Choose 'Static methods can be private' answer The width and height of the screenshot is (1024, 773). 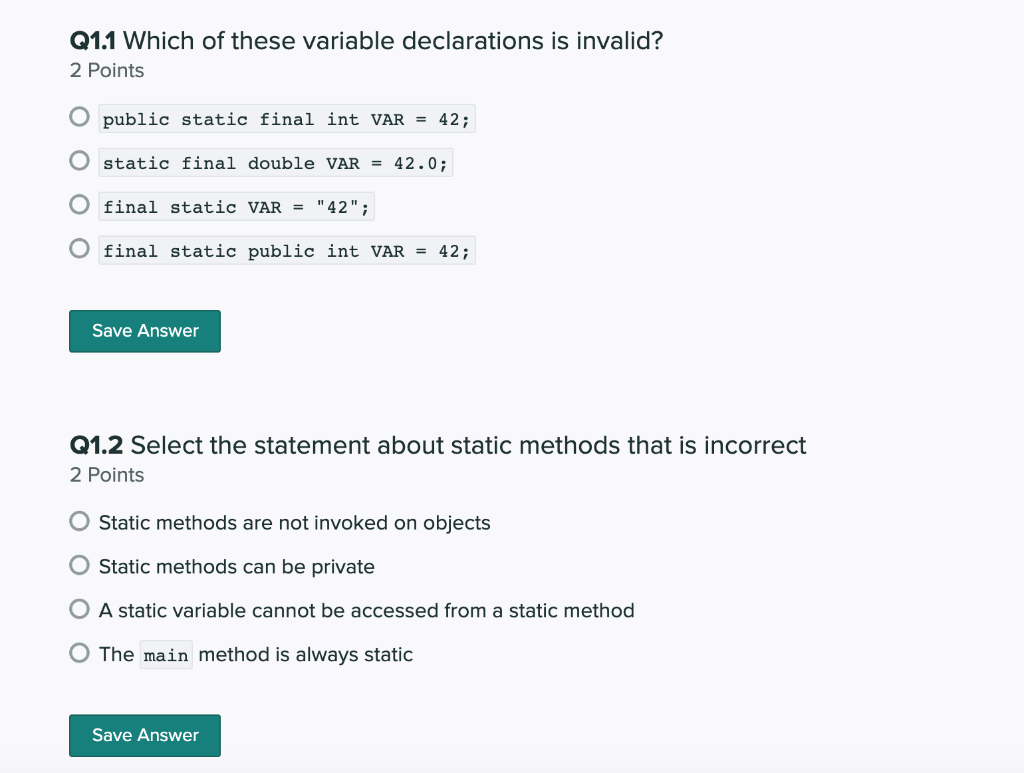(79, 565)
